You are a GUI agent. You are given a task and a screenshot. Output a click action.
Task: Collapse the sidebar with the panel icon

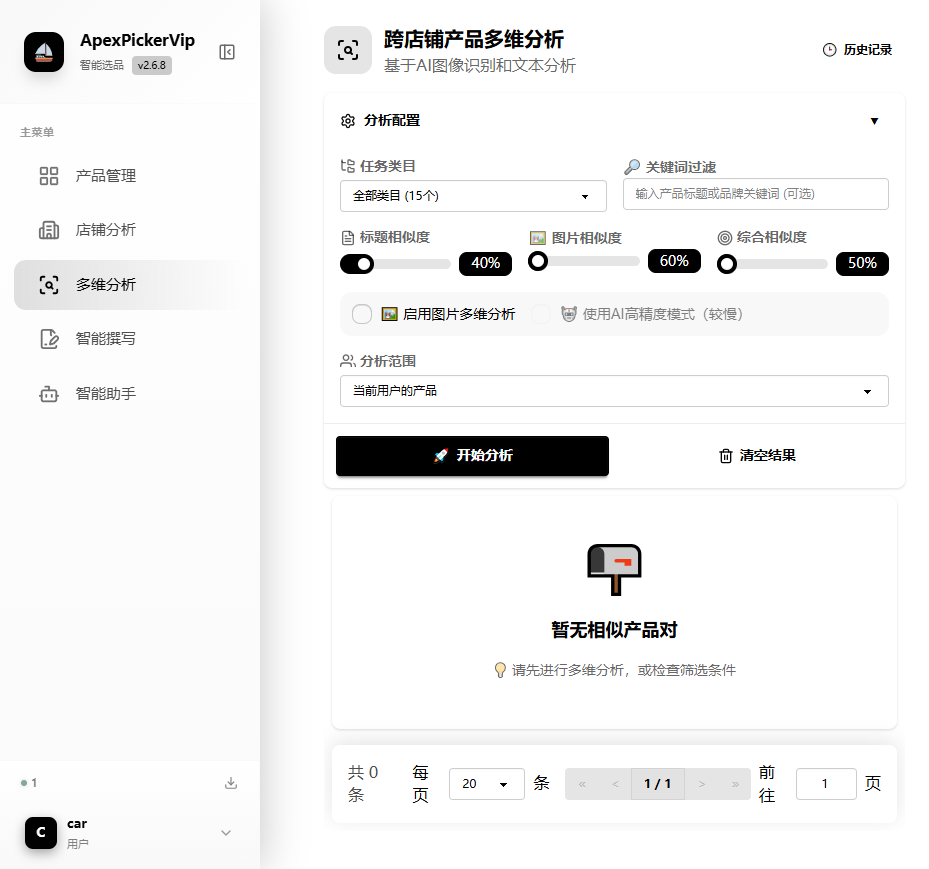[x=227, y=52]
